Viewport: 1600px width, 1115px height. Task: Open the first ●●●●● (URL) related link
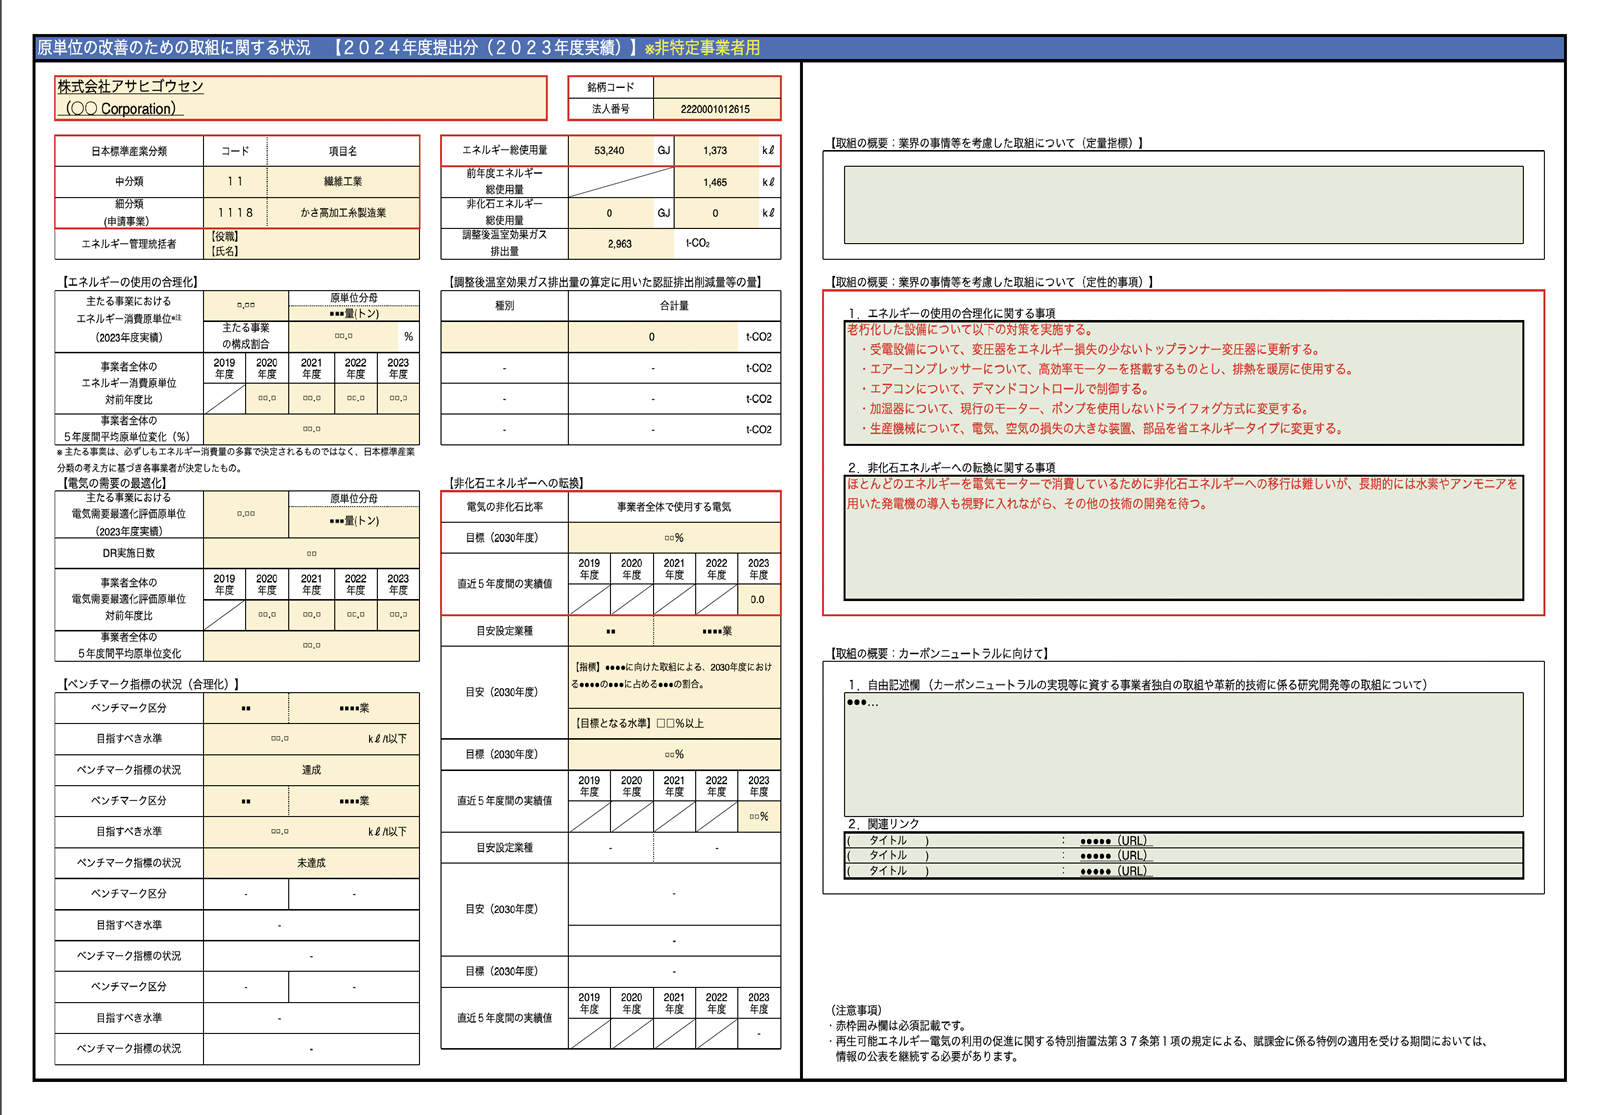click(x=1115, y=841)
